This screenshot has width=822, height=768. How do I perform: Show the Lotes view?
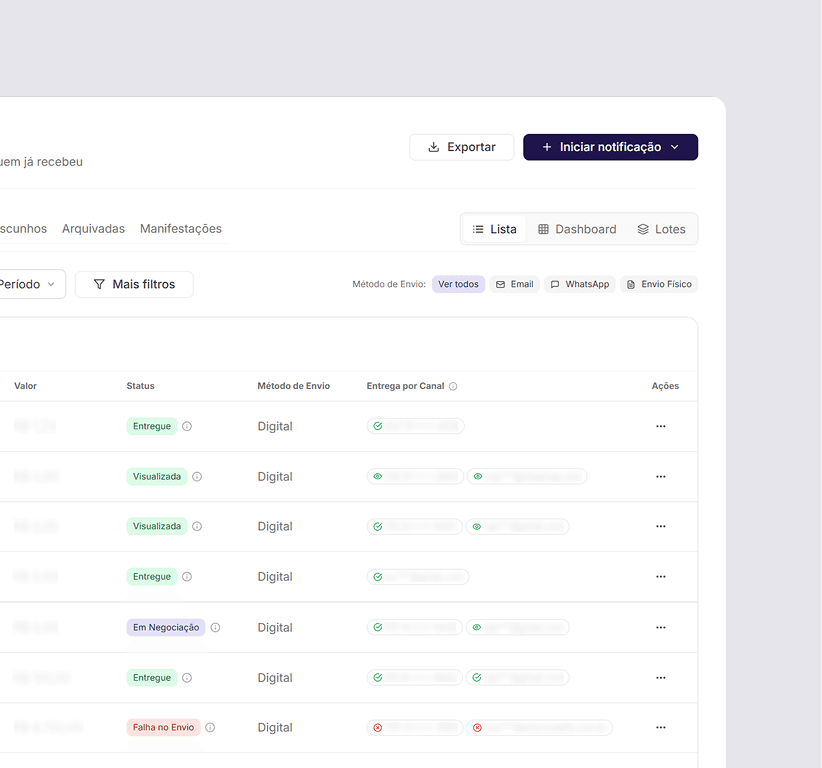(662, 229)
